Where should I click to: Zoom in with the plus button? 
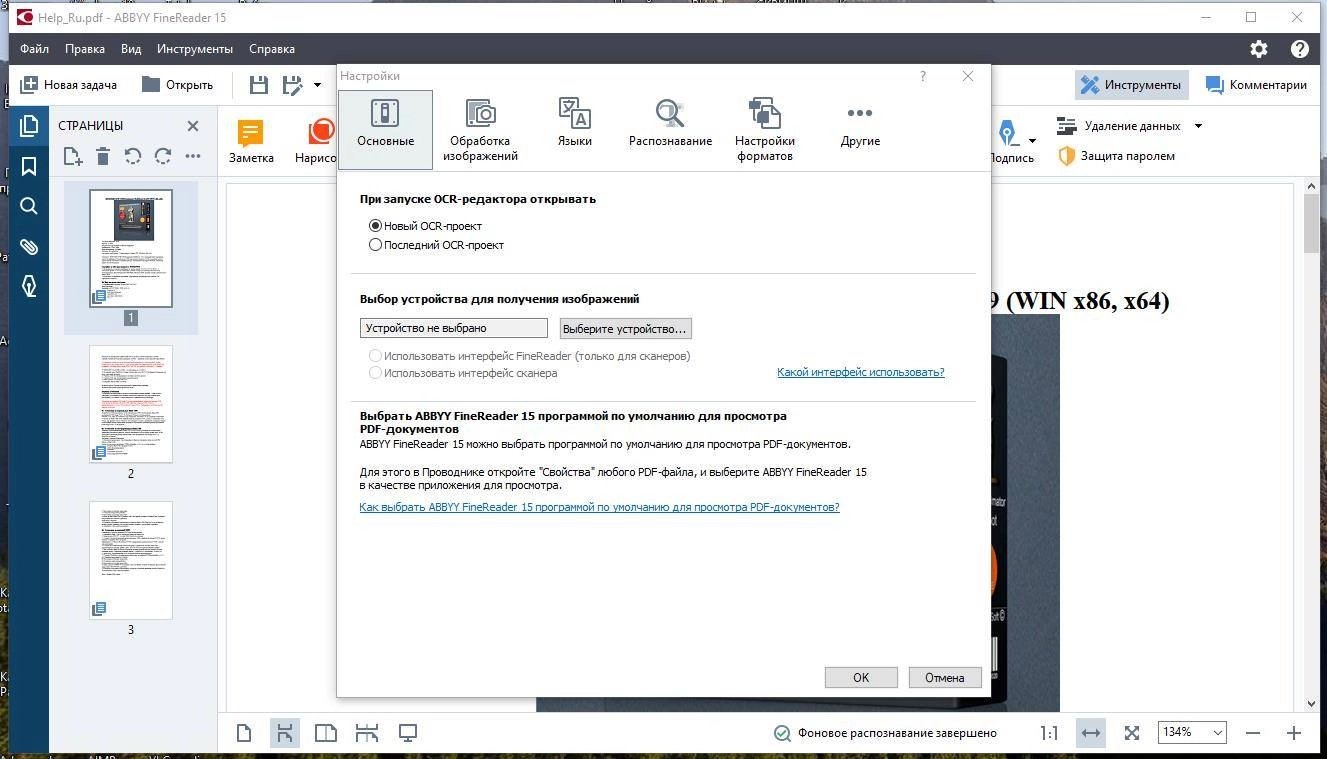point(1294,733)
